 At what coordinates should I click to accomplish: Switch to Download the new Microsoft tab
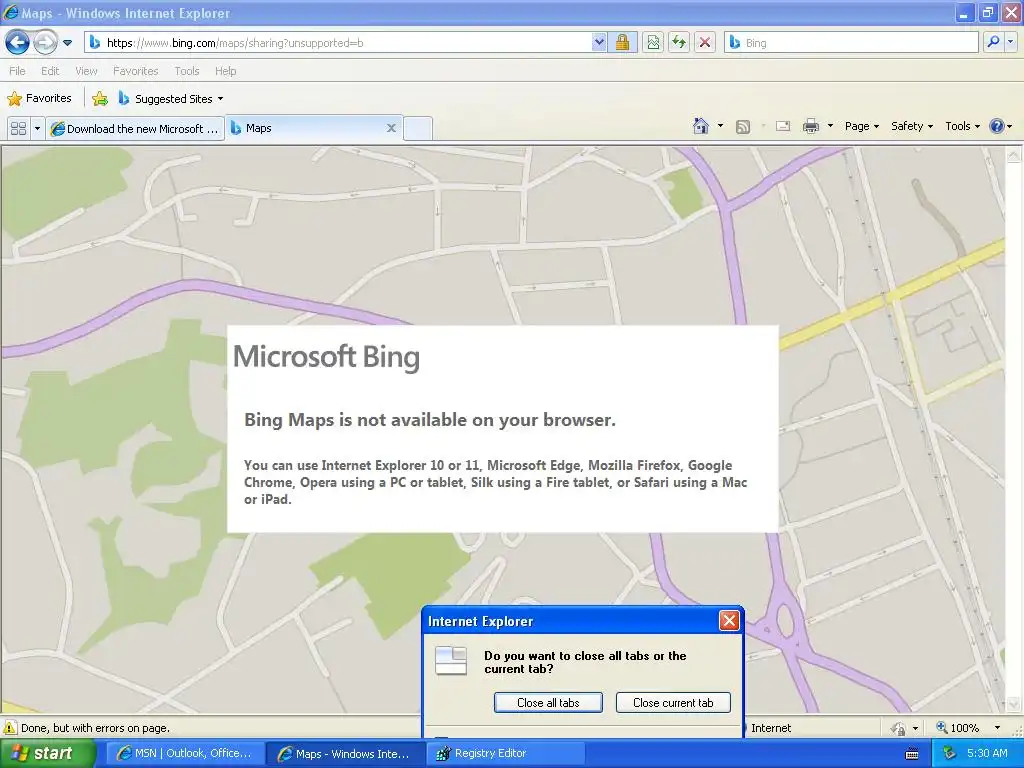(x=135, y=129)
